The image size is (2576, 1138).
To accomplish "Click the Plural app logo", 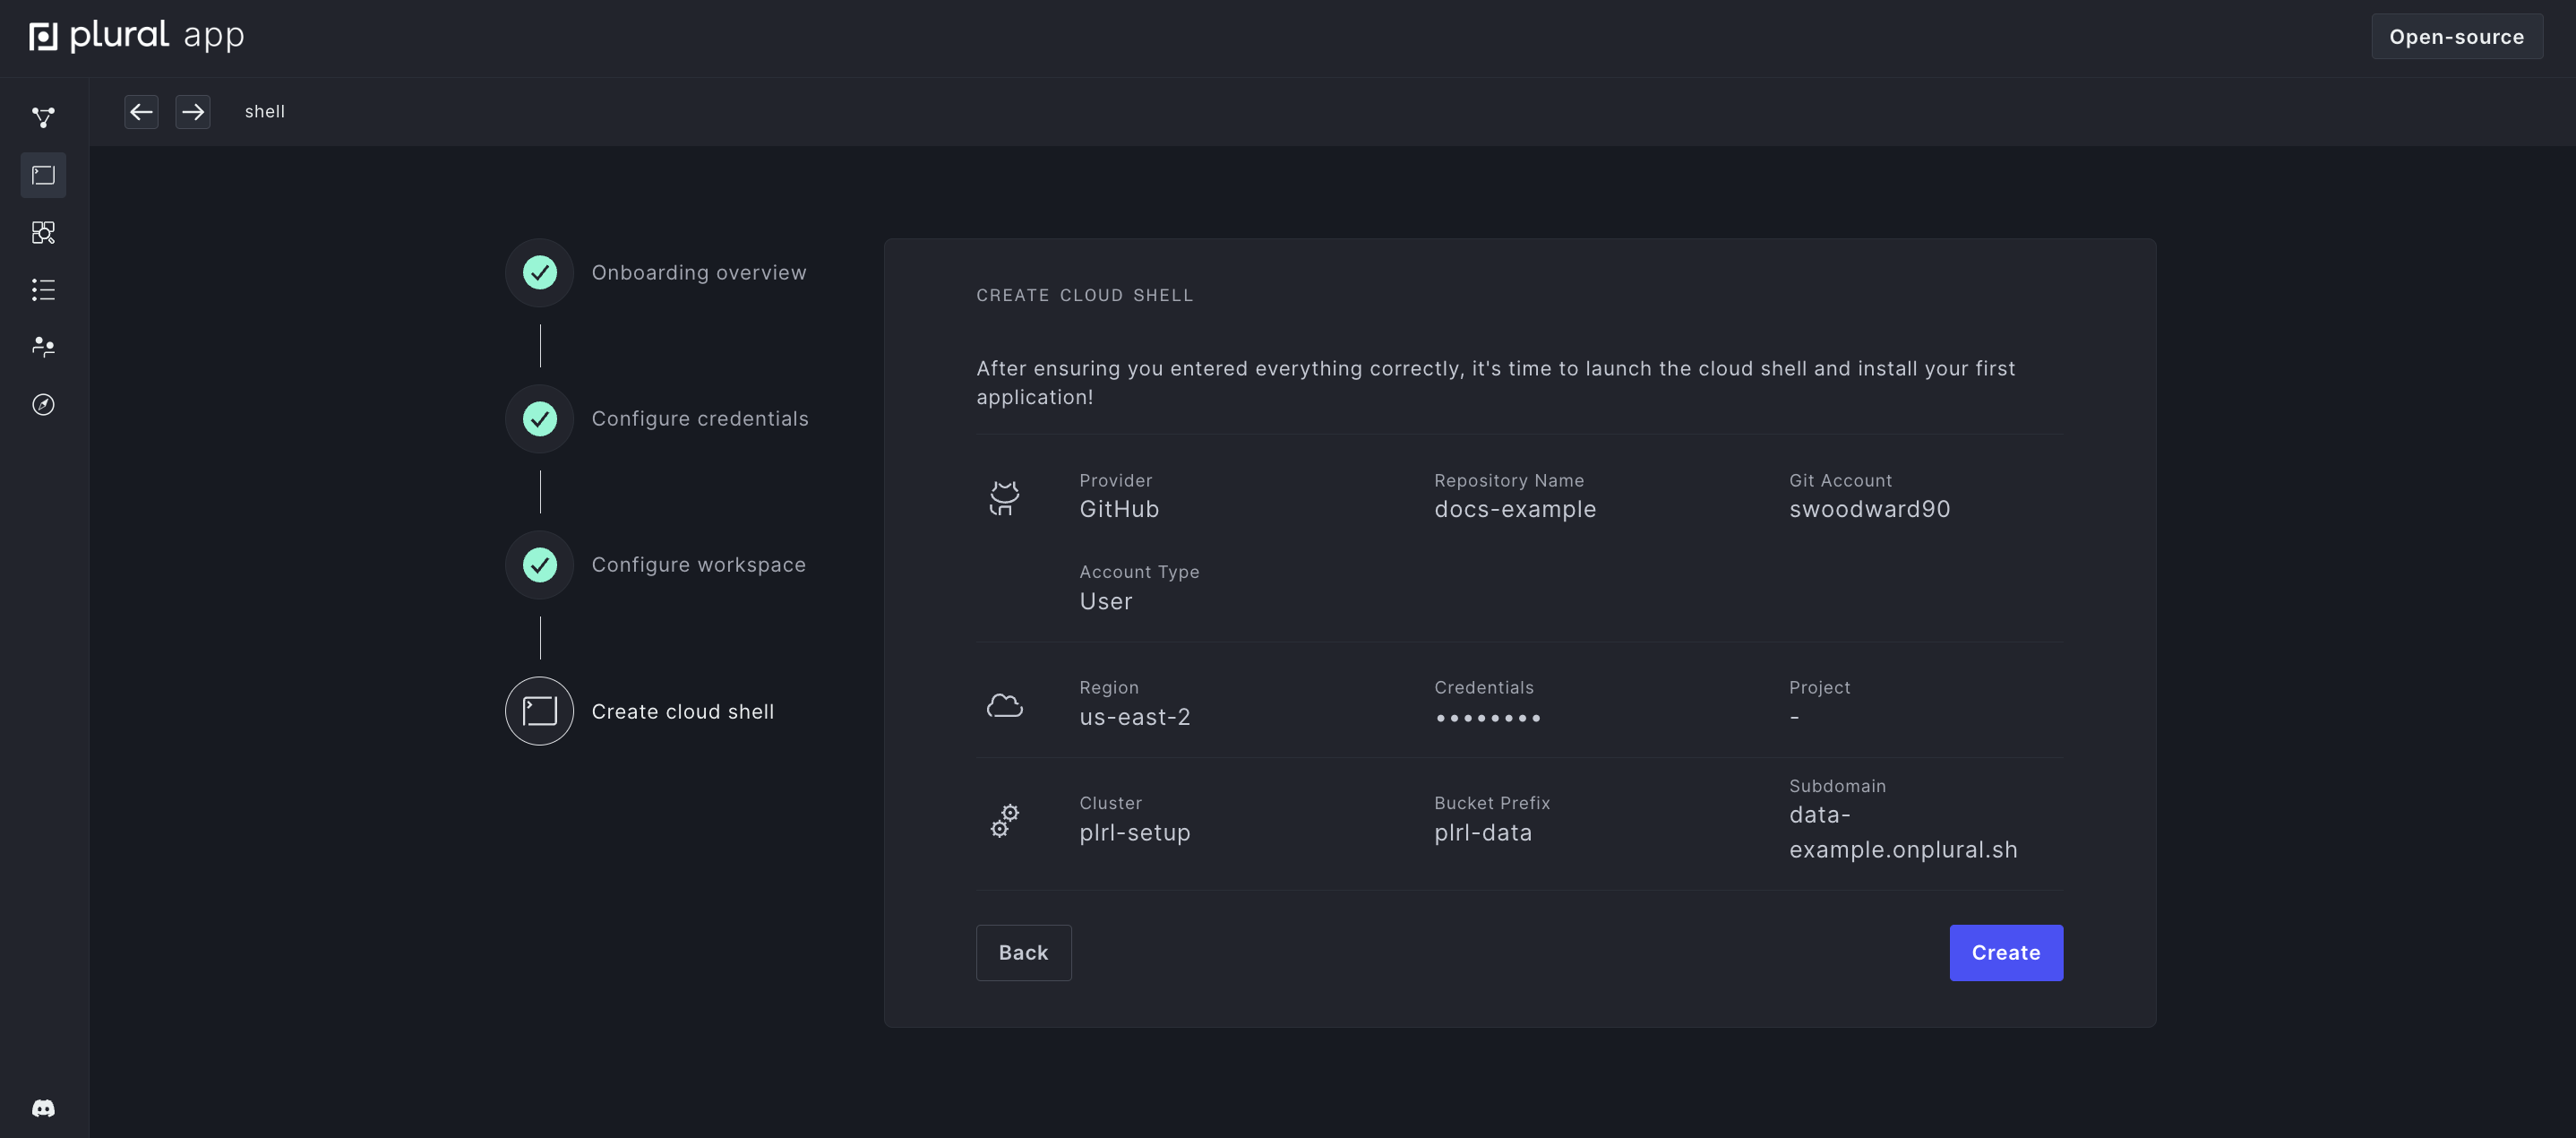I will 136,36.
